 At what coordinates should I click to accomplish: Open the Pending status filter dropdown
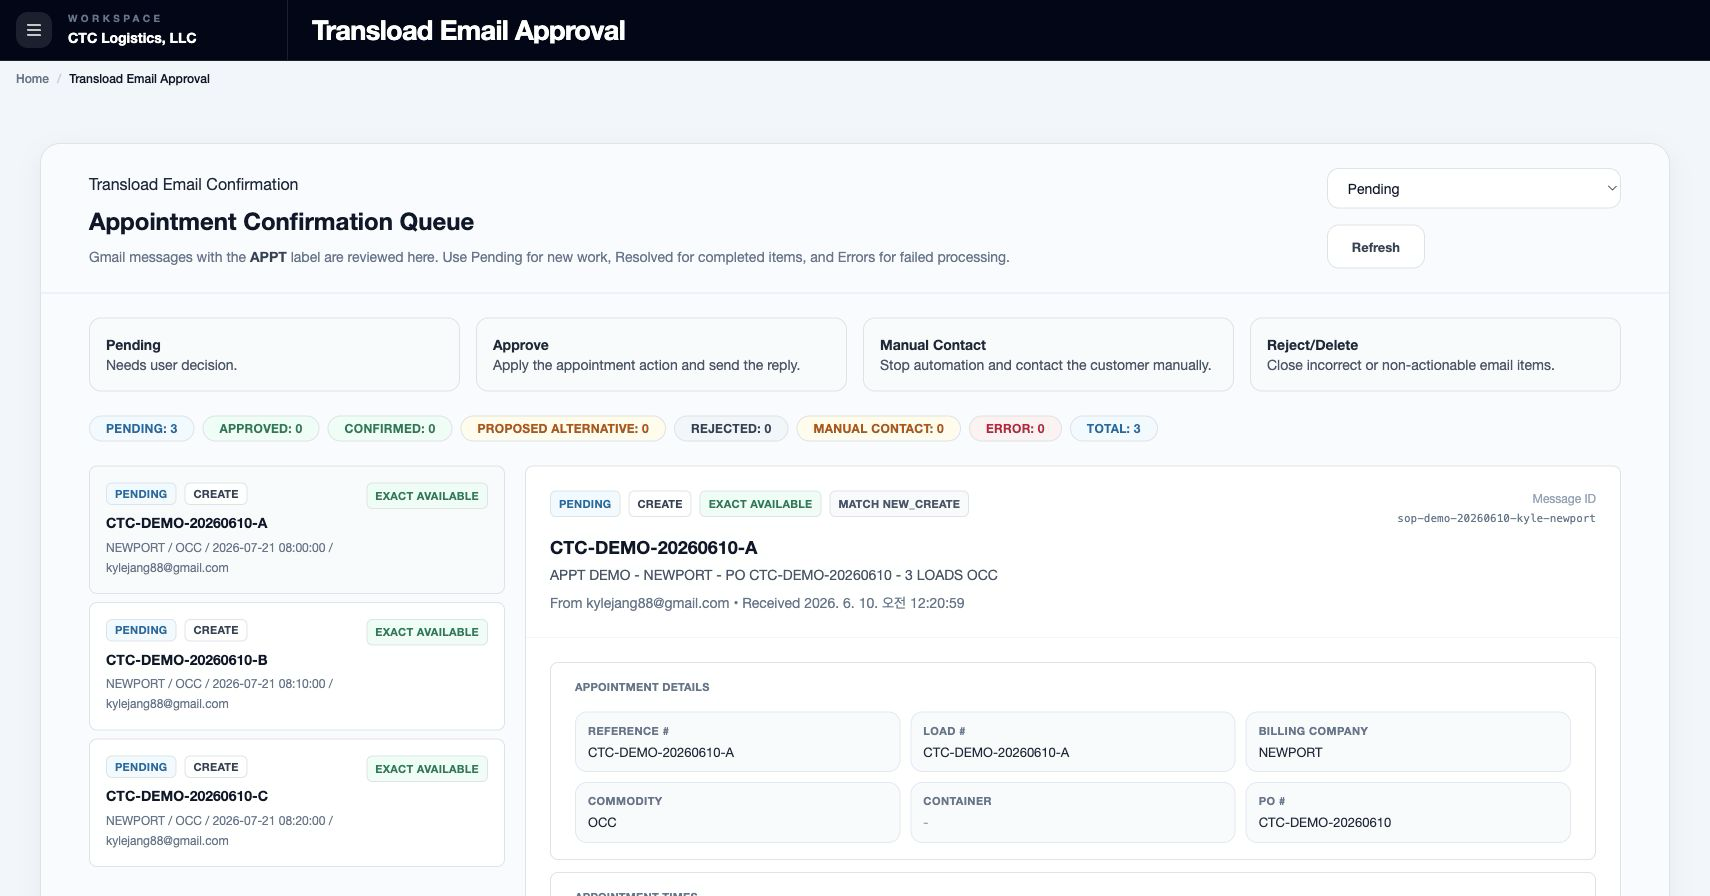(1473, 189)
